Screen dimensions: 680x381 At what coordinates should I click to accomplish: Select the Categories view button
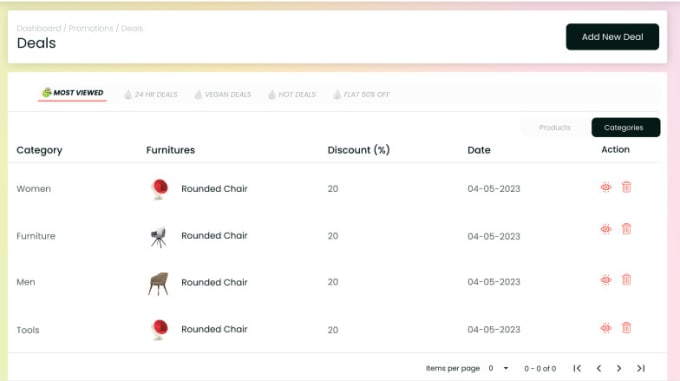point(626,127)
